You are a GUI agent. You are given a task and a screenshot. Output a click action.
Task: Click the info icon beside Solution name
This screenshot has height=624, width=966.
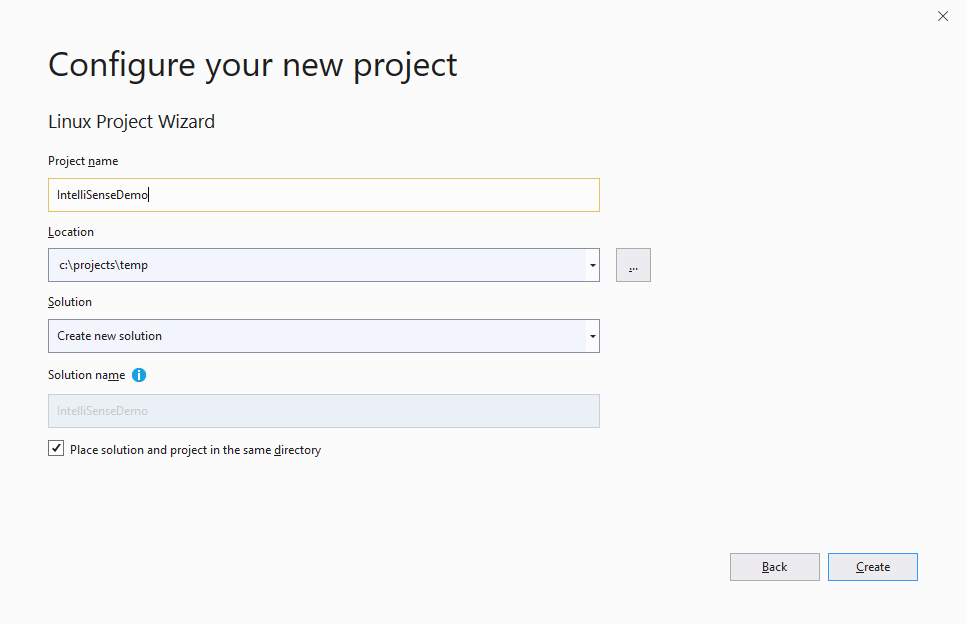(x=139, y=375)
